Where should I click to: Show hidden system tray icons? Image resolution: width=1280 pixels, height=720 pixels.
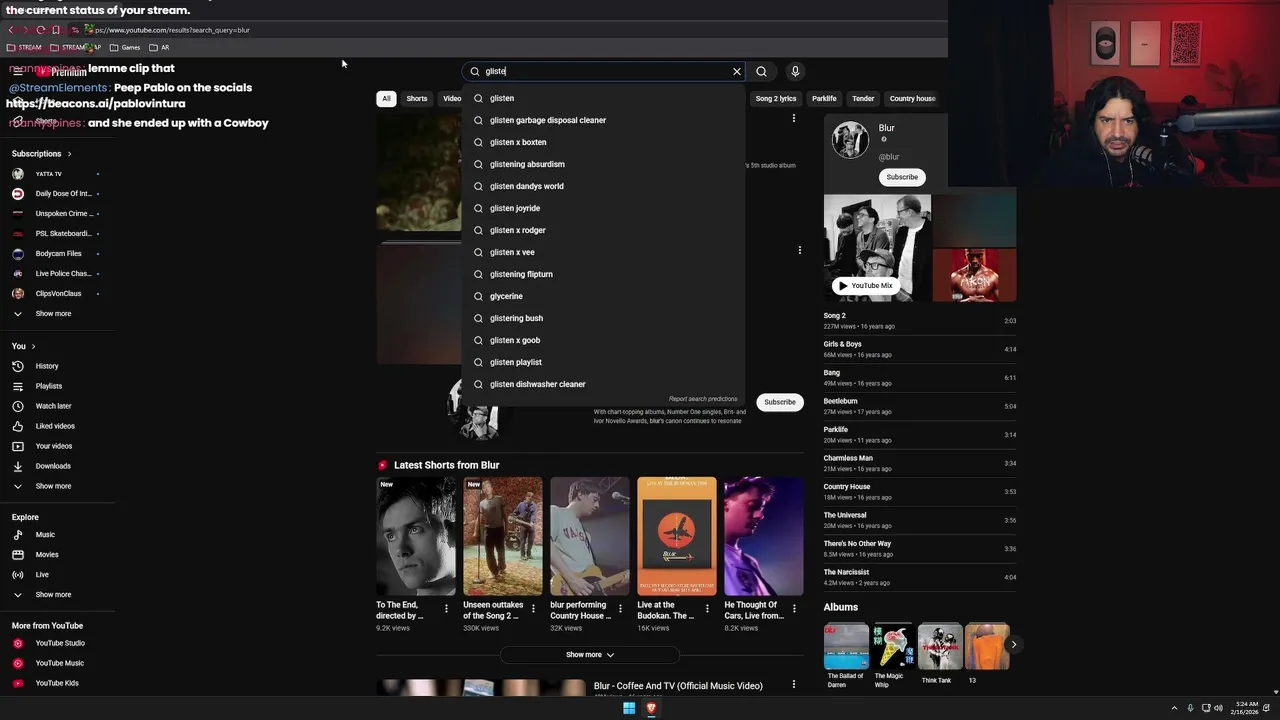point(1175,708)
